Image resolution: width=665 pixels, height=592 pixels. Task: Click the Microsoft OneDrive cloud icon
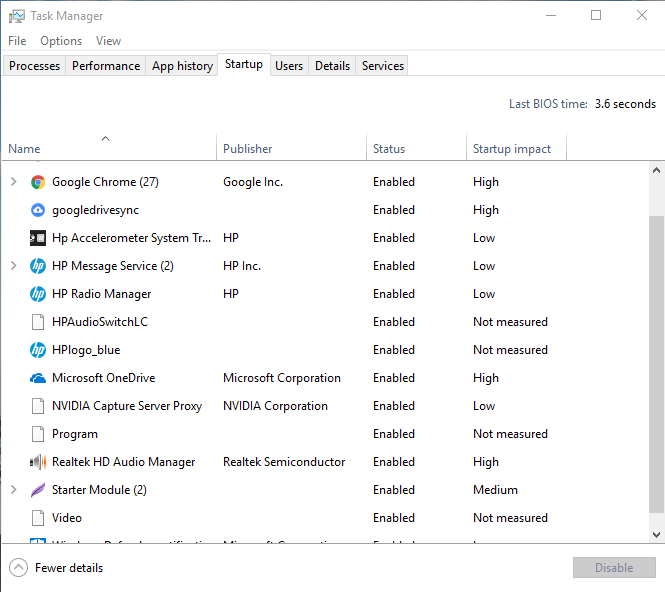tap(38, 378)
